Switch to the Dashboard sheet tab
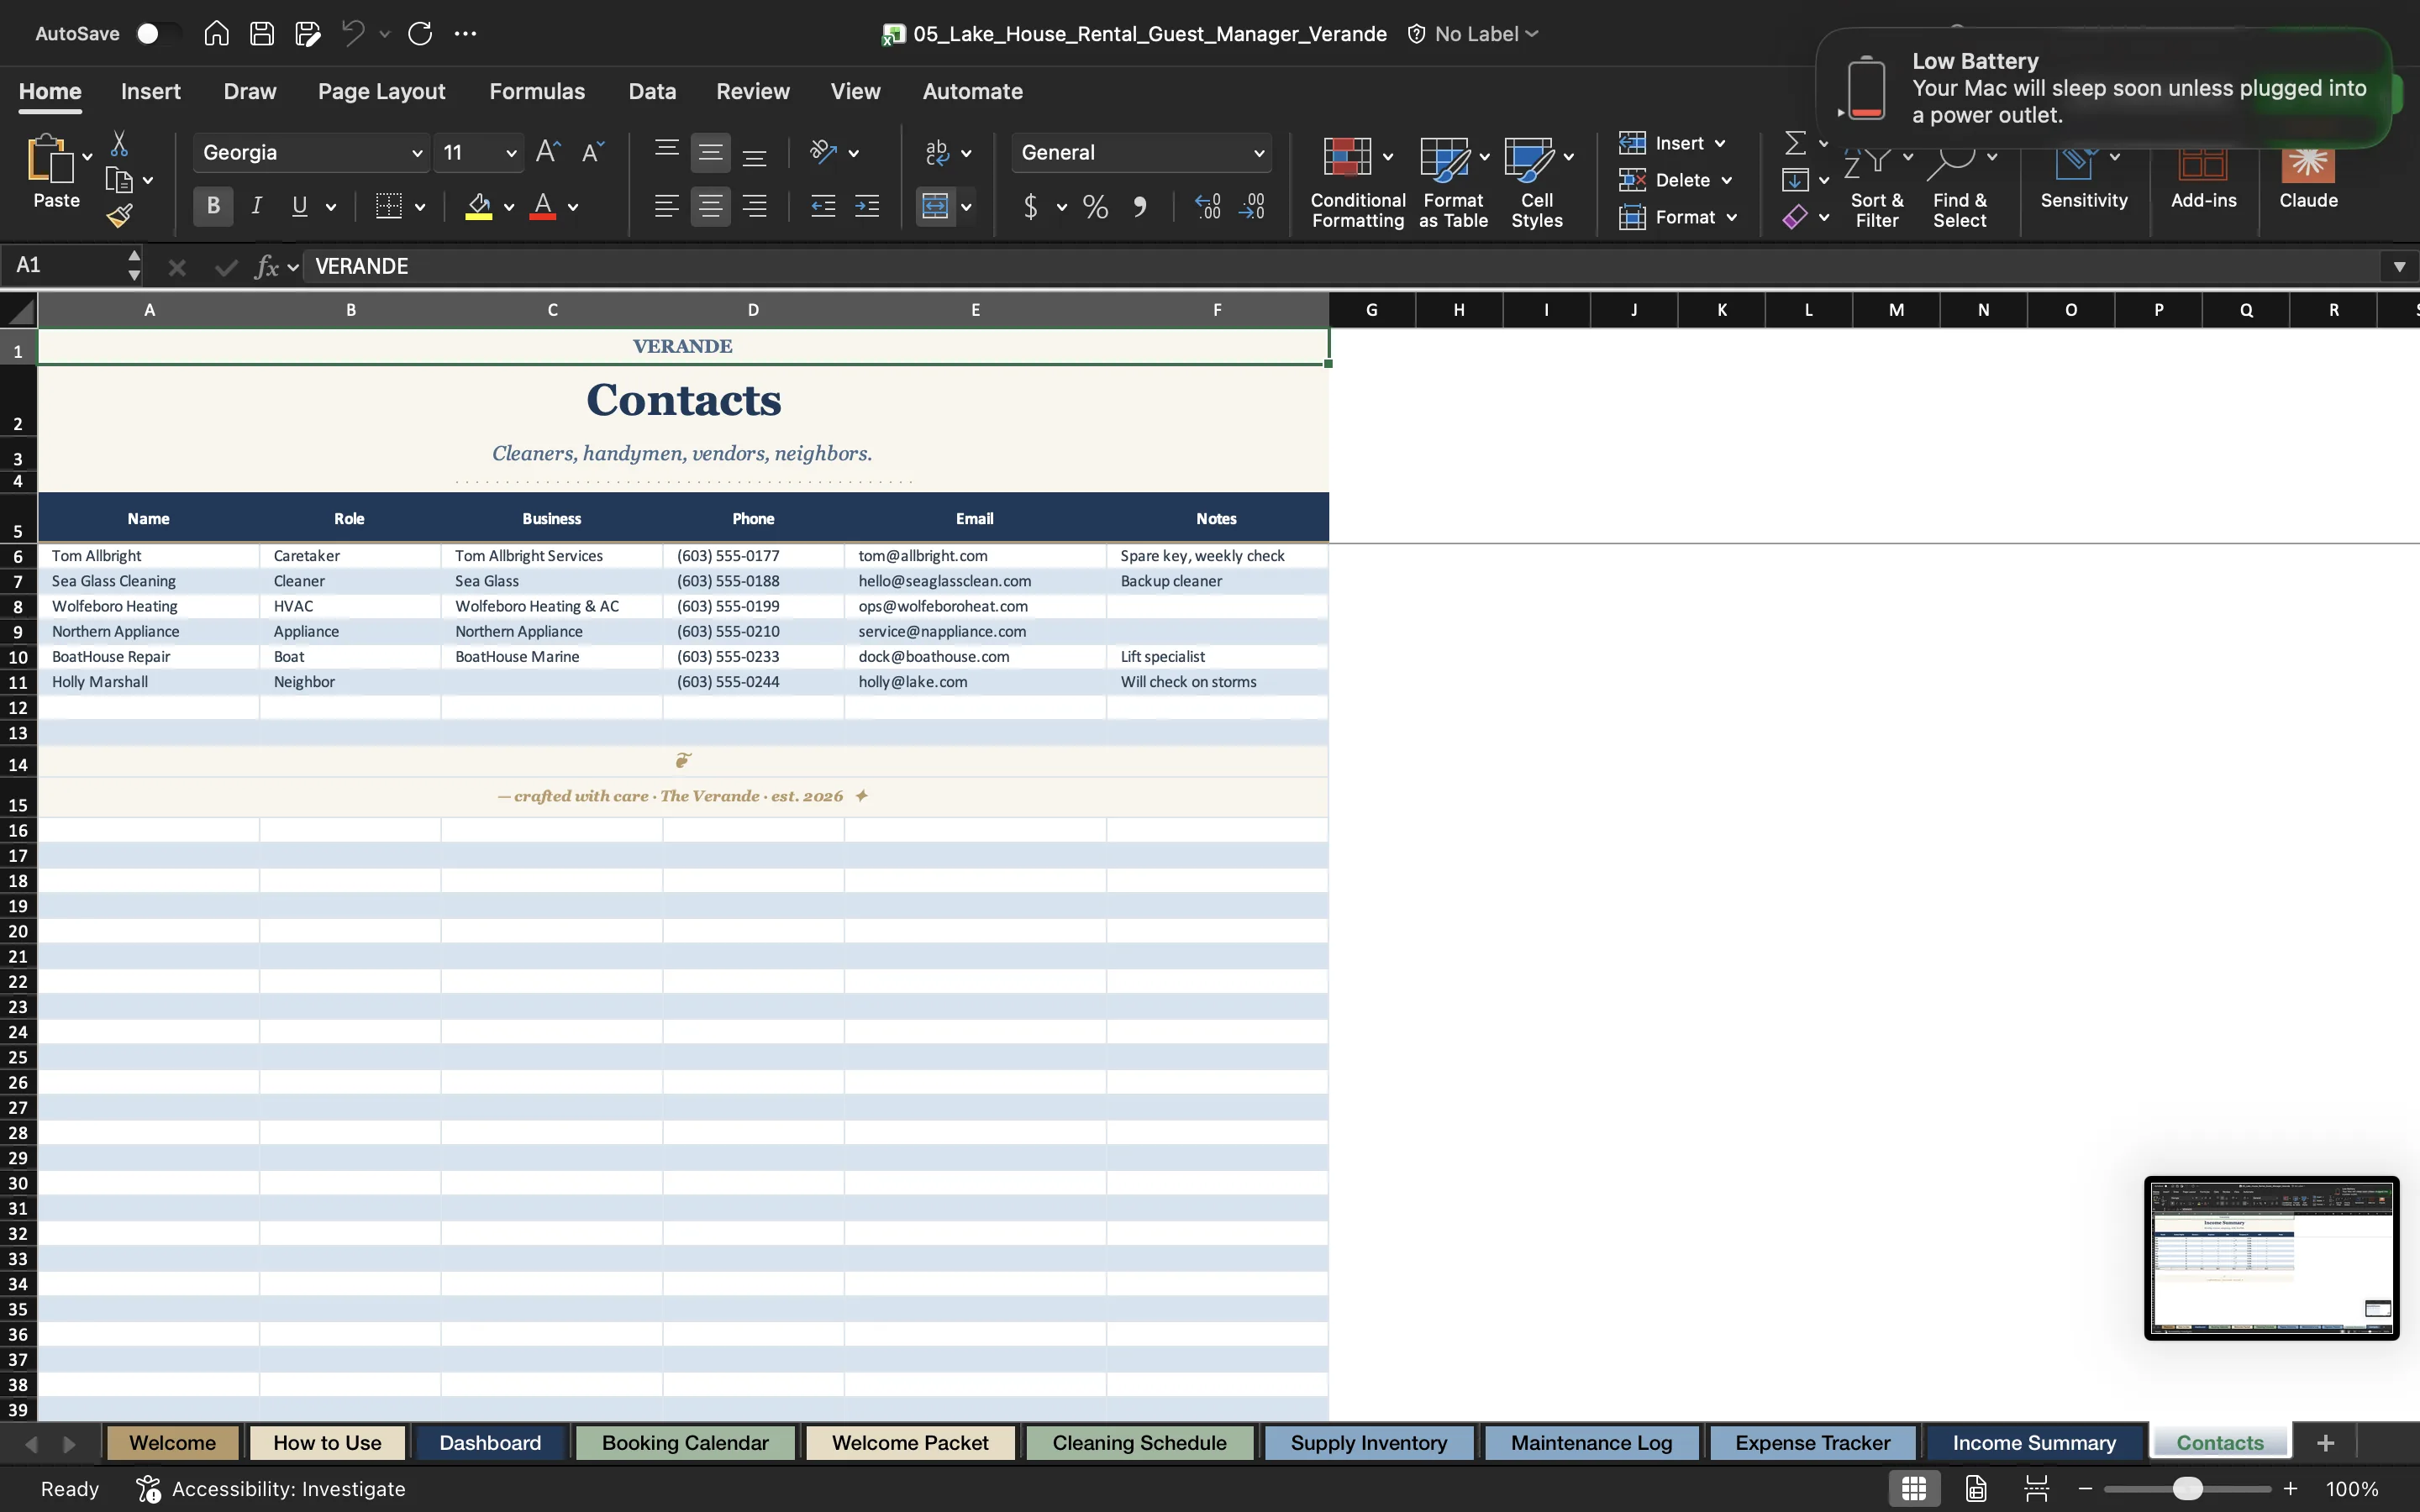The width and height of the screenshot is (2420, 1512). pyautogui.click(x=490, y=1443)
